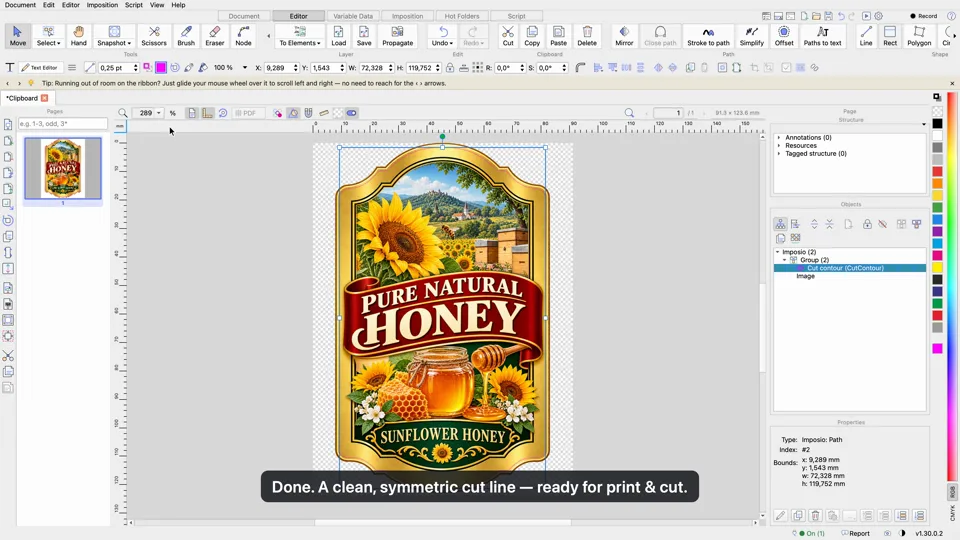
Task: Click the Paste clipboard button
Action: [558, 36]
